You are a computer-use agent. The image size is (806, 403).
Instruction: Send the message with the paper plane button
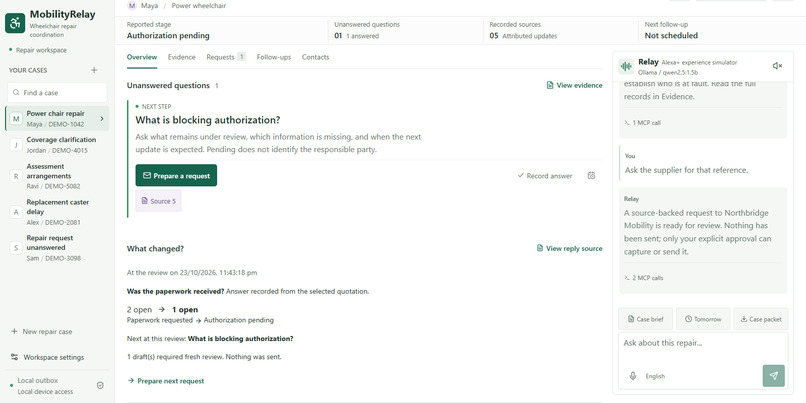tap(774, 376)
